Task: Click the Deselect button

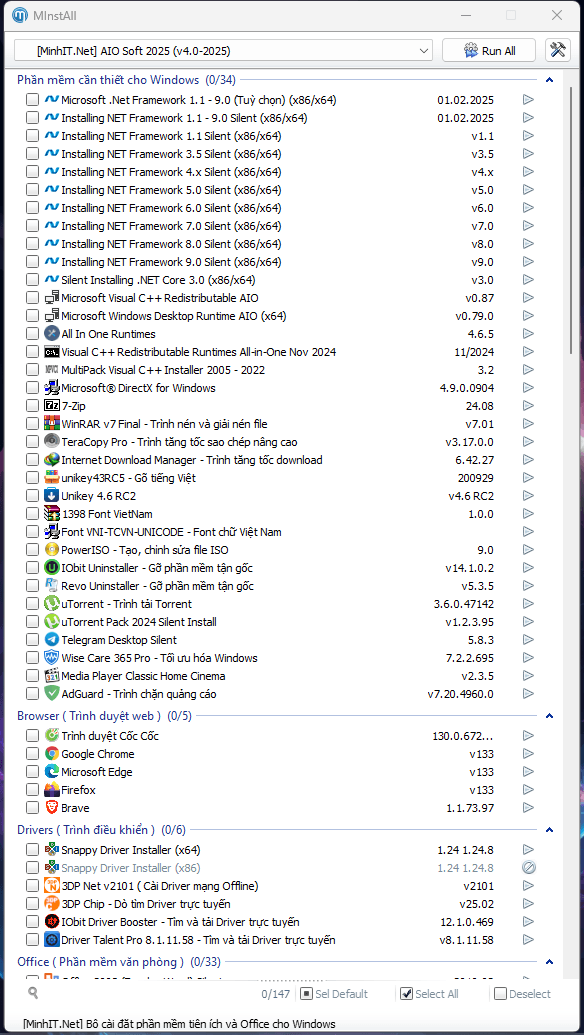Action: pyautogui.click(x=523, y=993)
